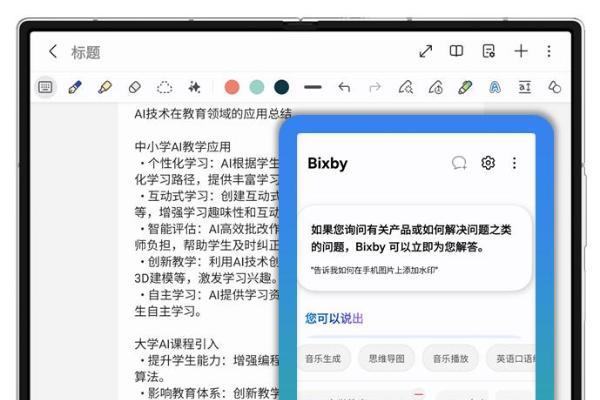The width and height of the screenshot is (600, 400).
Task: Click the line 3D建模等，激发学习兴趣
Action: tap(206, 278)
